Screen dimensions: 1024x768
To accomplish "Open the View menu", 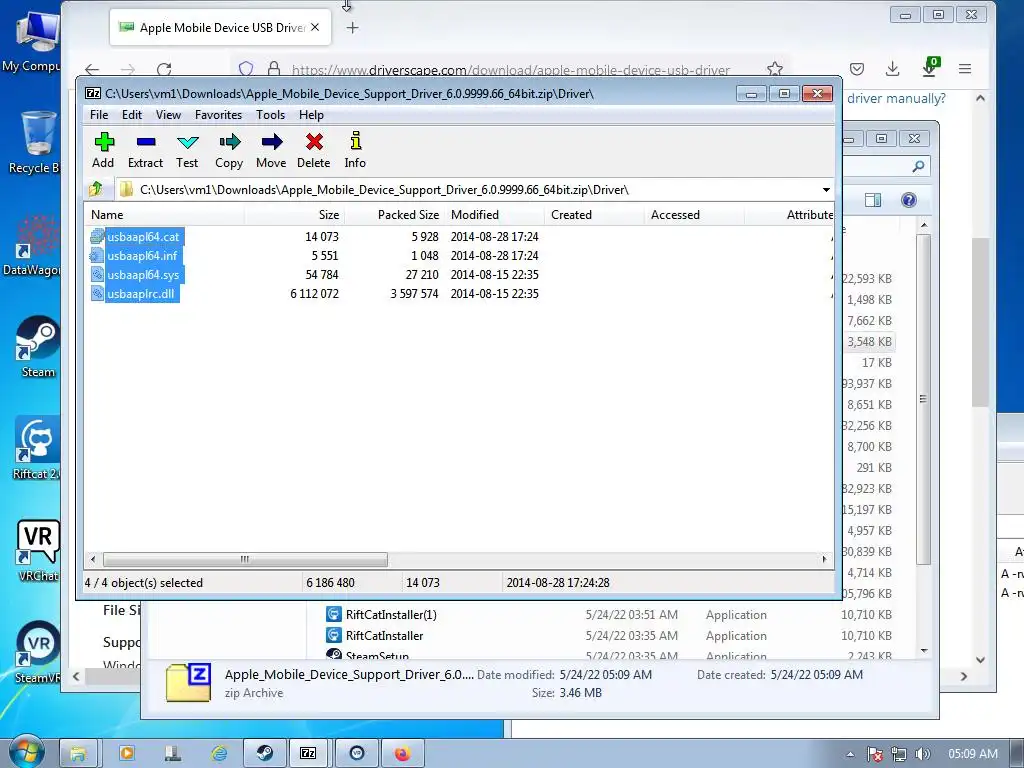I will click(x=168, y=115).
